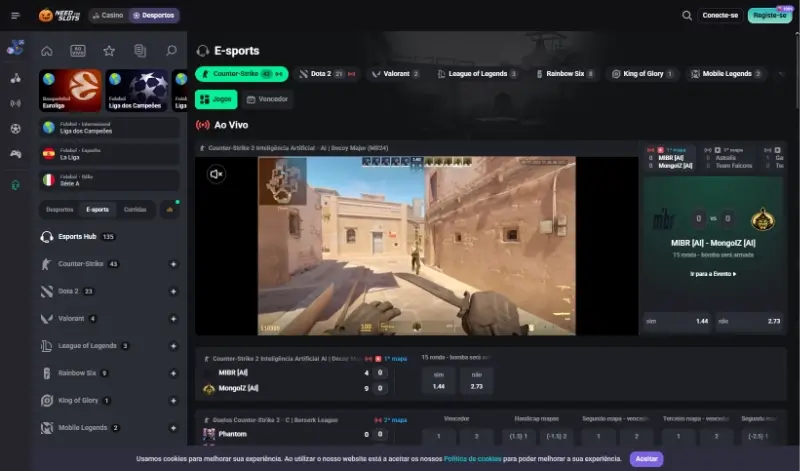The width and height of the screenshot is (800, 471).
Task: Click the Registe-se button
Action: pos(770,15)
